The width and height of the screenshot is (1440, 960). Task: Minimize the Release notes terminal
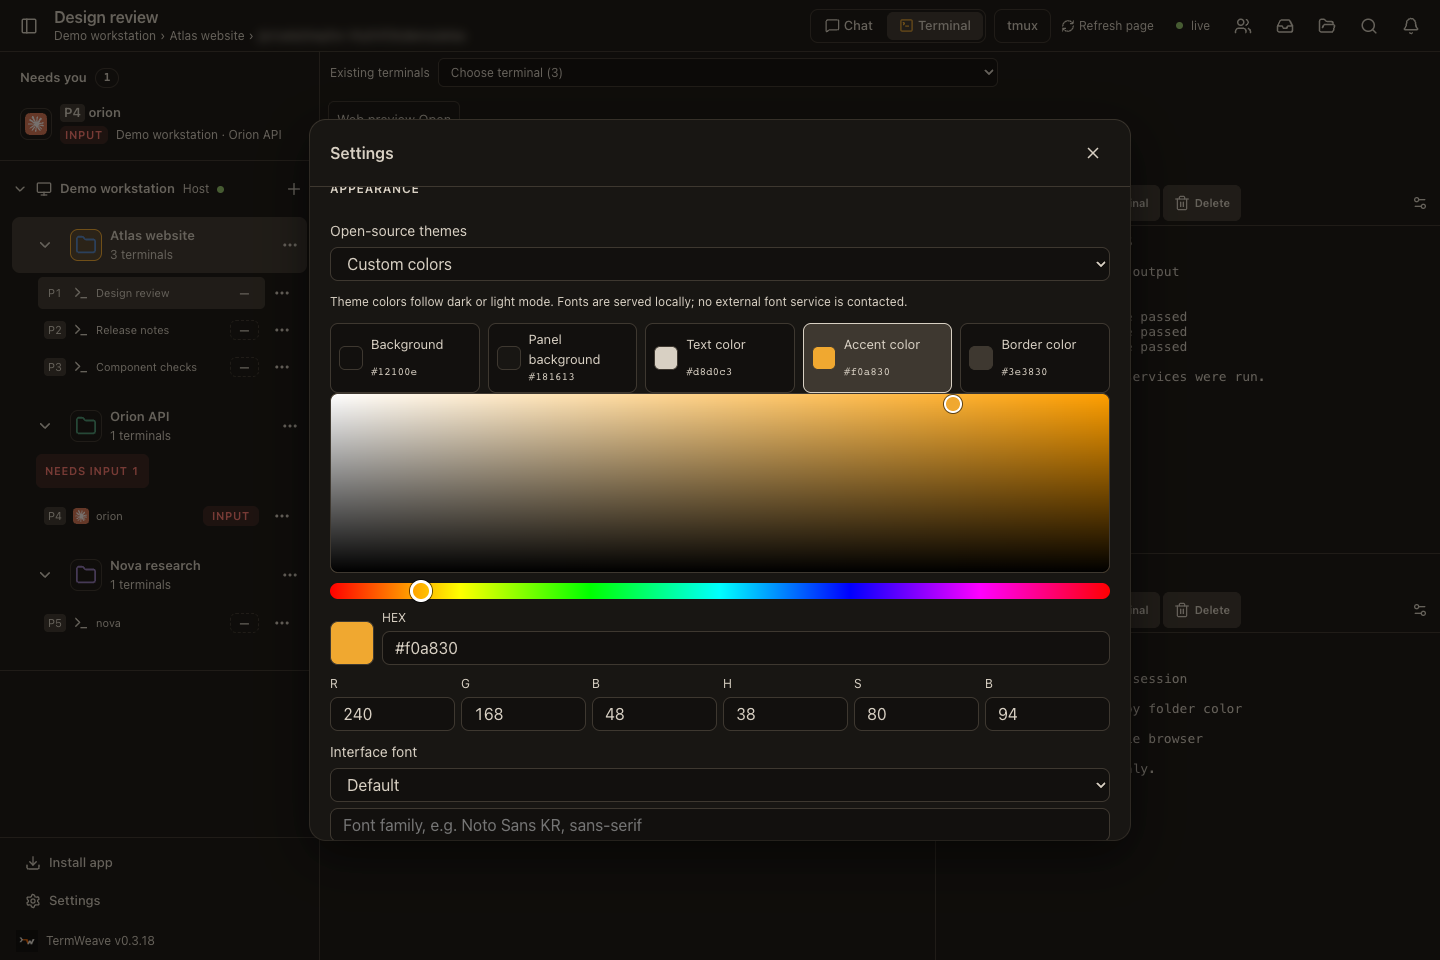click(244, 330)
